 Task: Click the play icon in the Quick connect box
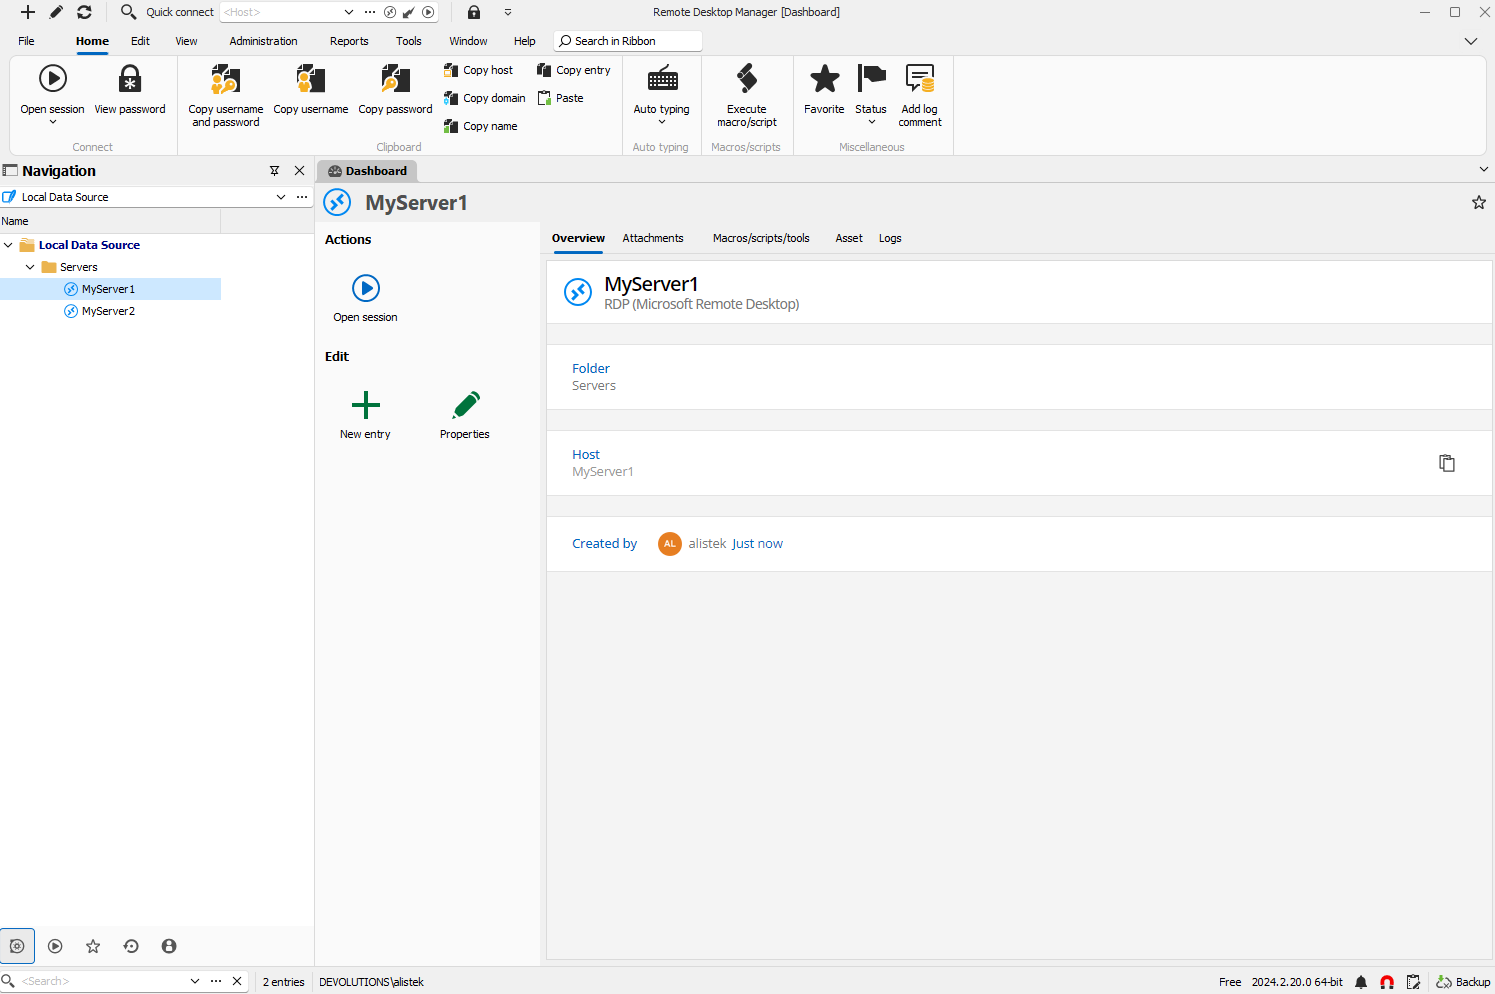pos(428,12)
